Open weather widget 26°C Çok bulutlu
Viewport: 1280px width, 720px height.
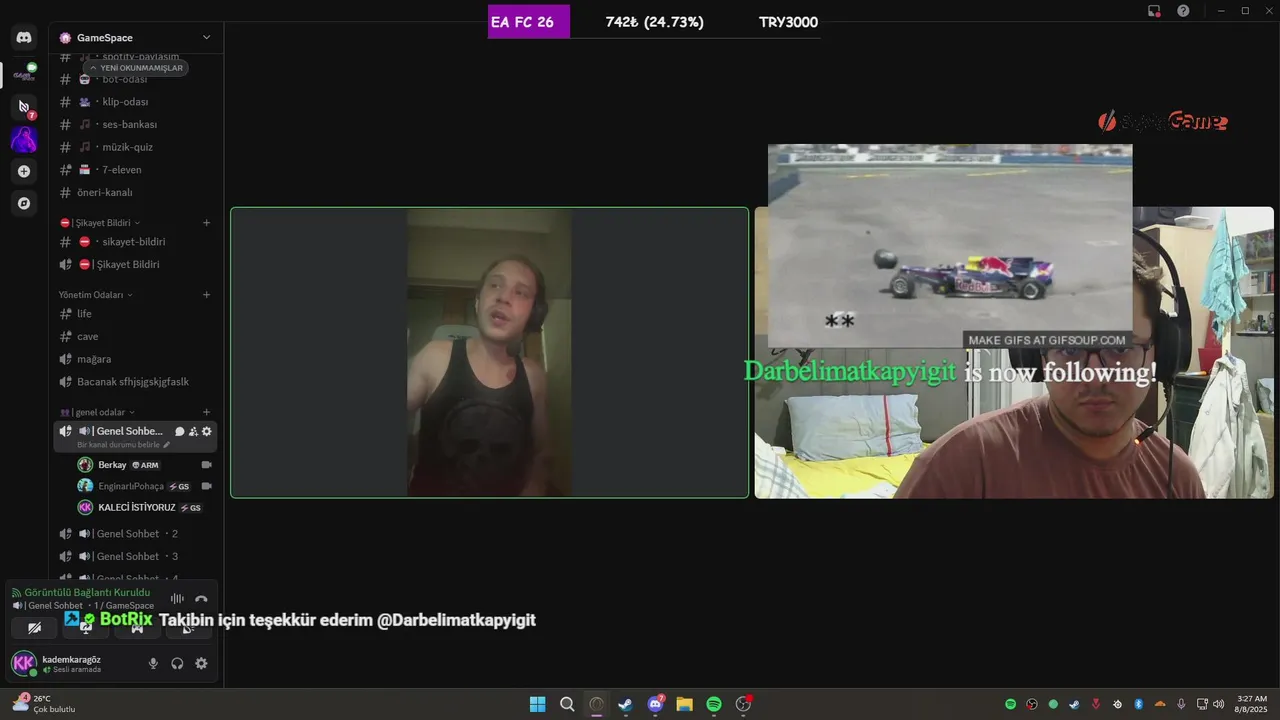point(45,704)
